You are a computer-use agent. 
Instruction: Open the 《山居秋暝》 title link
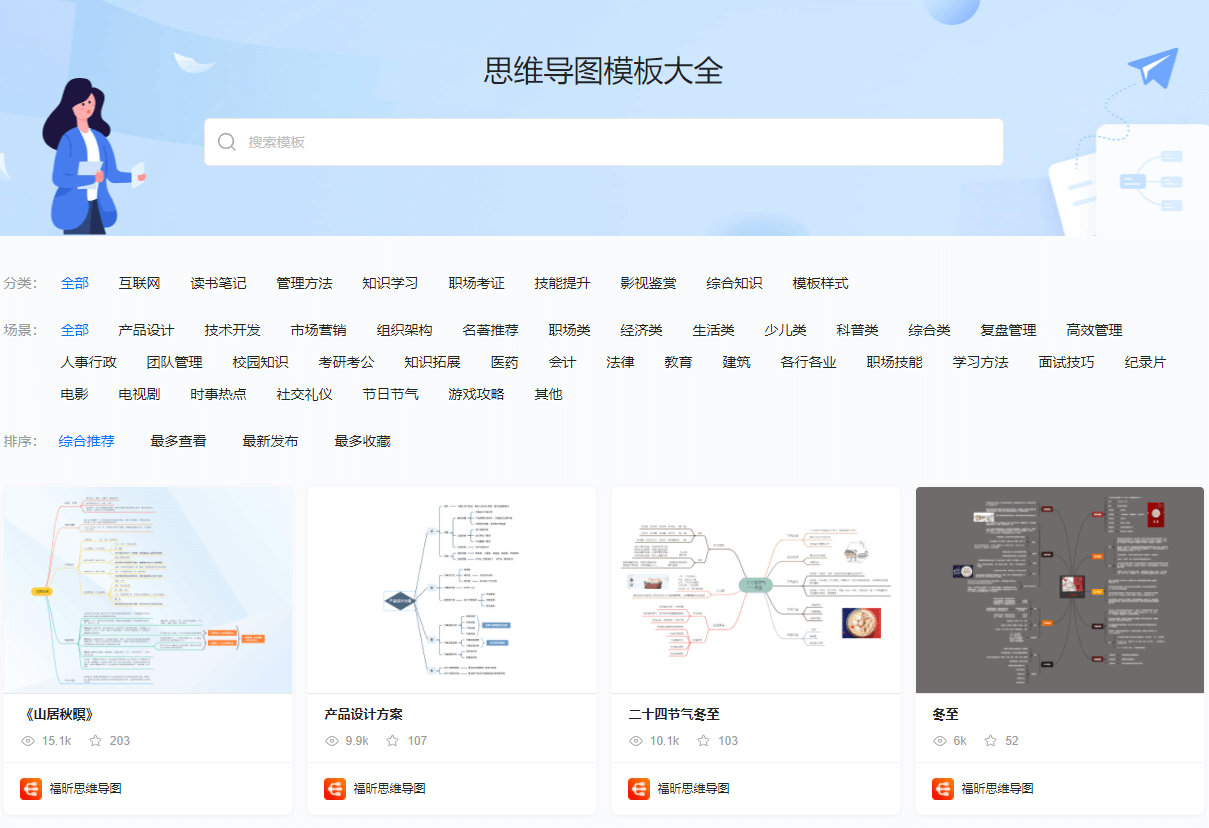pos(57,714)
